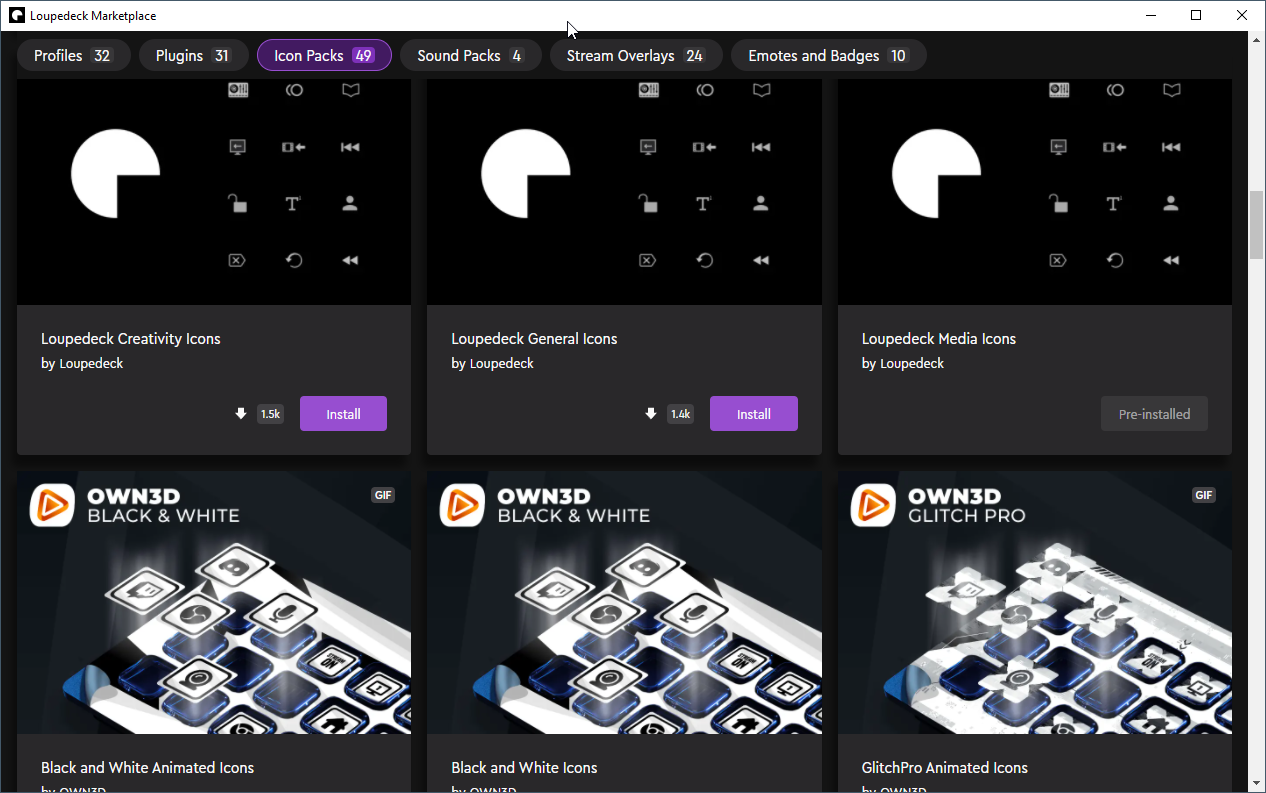This screenshot has width=1266, height=793.
Task: Click the Loupedeck Creativity Icons title
Action: pyautogui.click(x=131, y=339)
